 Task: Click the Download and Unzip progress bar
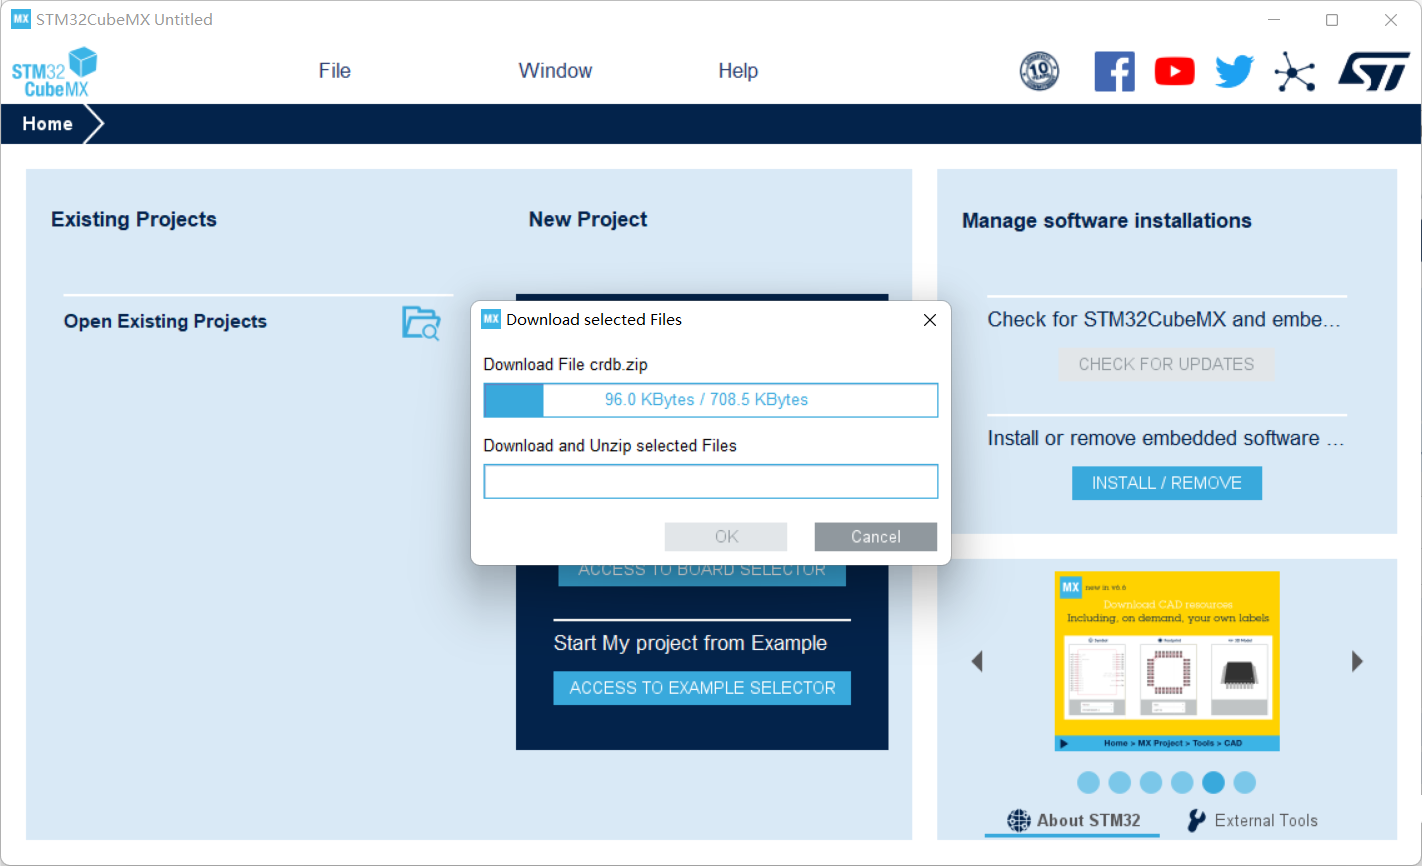(x=711, y=481)
